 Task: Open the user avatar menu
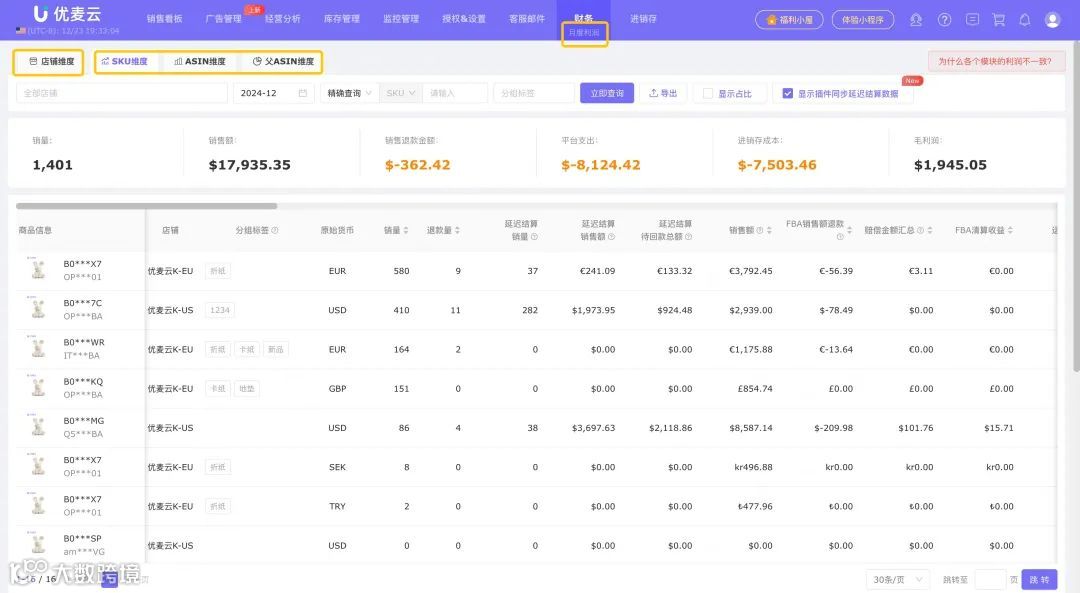point(1052,20)
